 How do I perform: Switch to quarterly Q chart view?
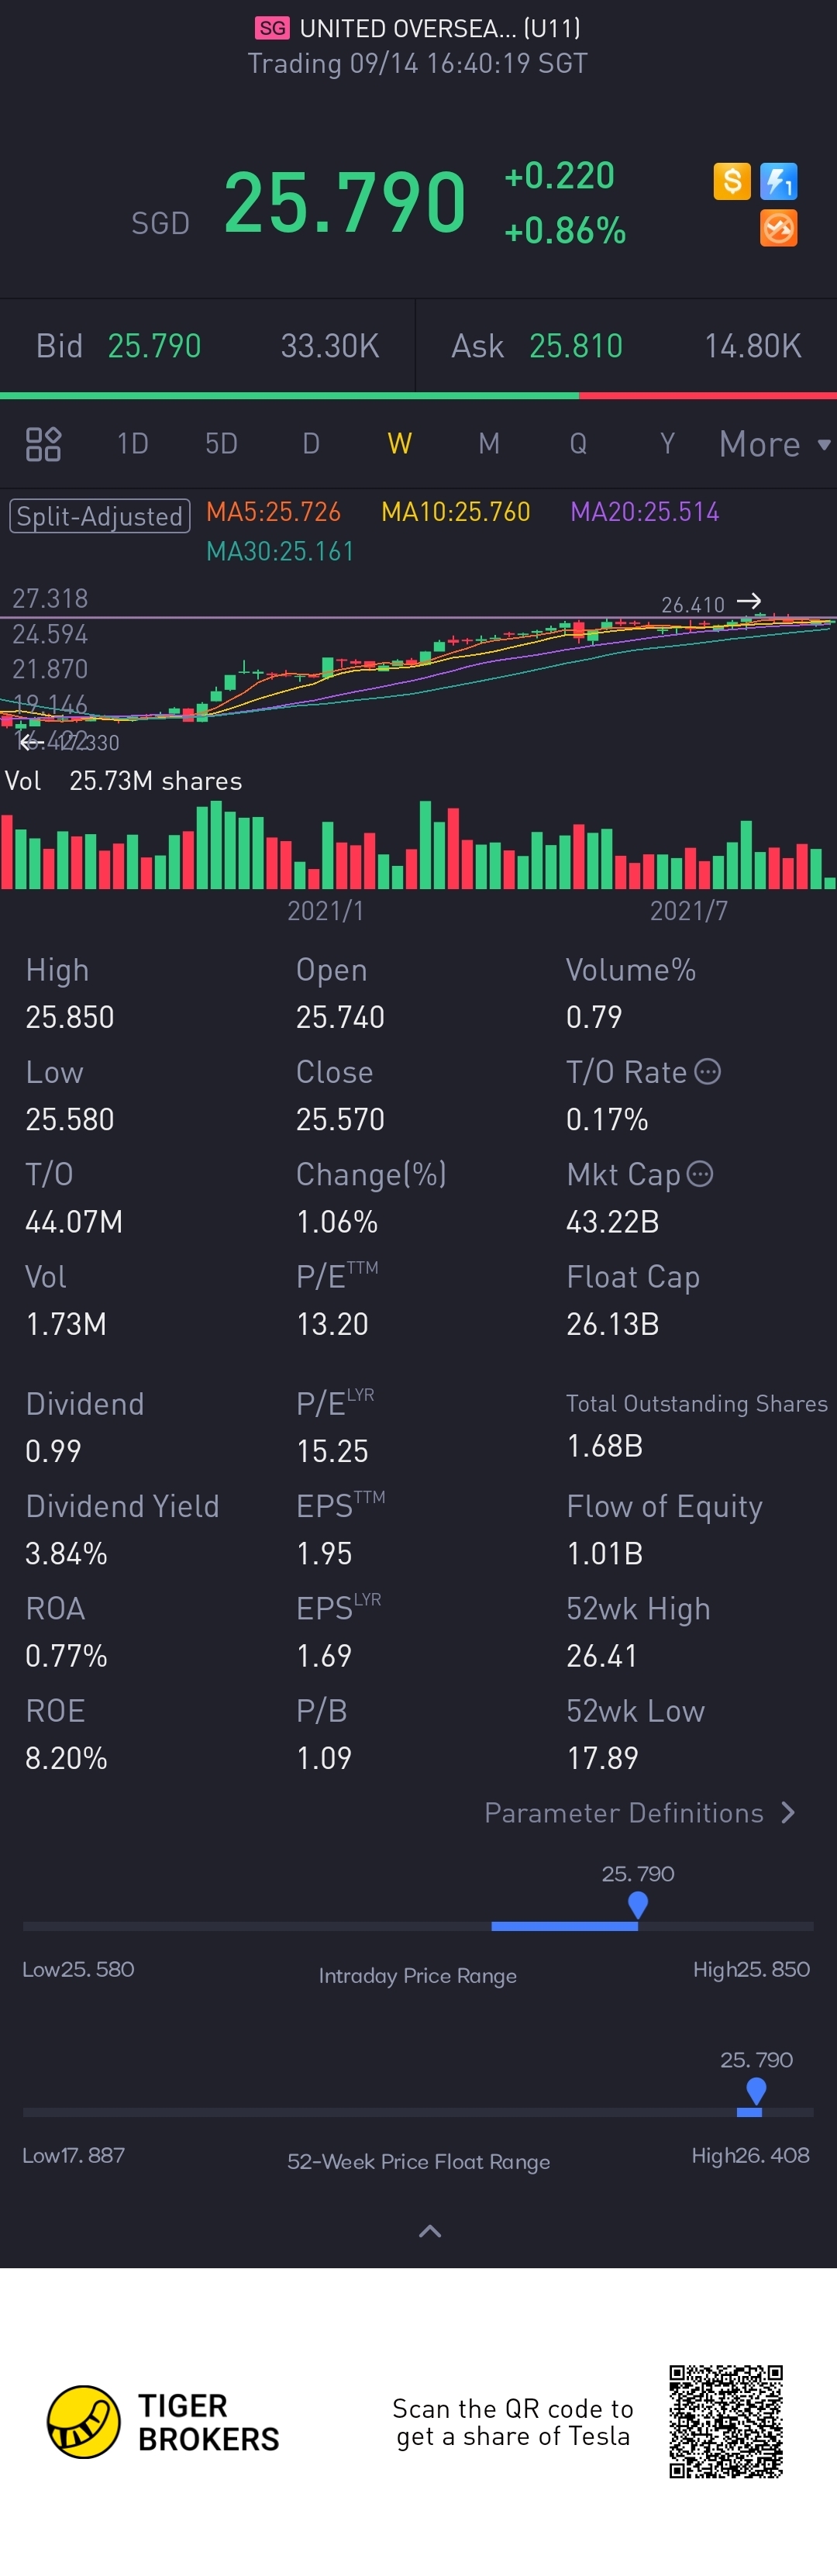[x=578, y=443]
